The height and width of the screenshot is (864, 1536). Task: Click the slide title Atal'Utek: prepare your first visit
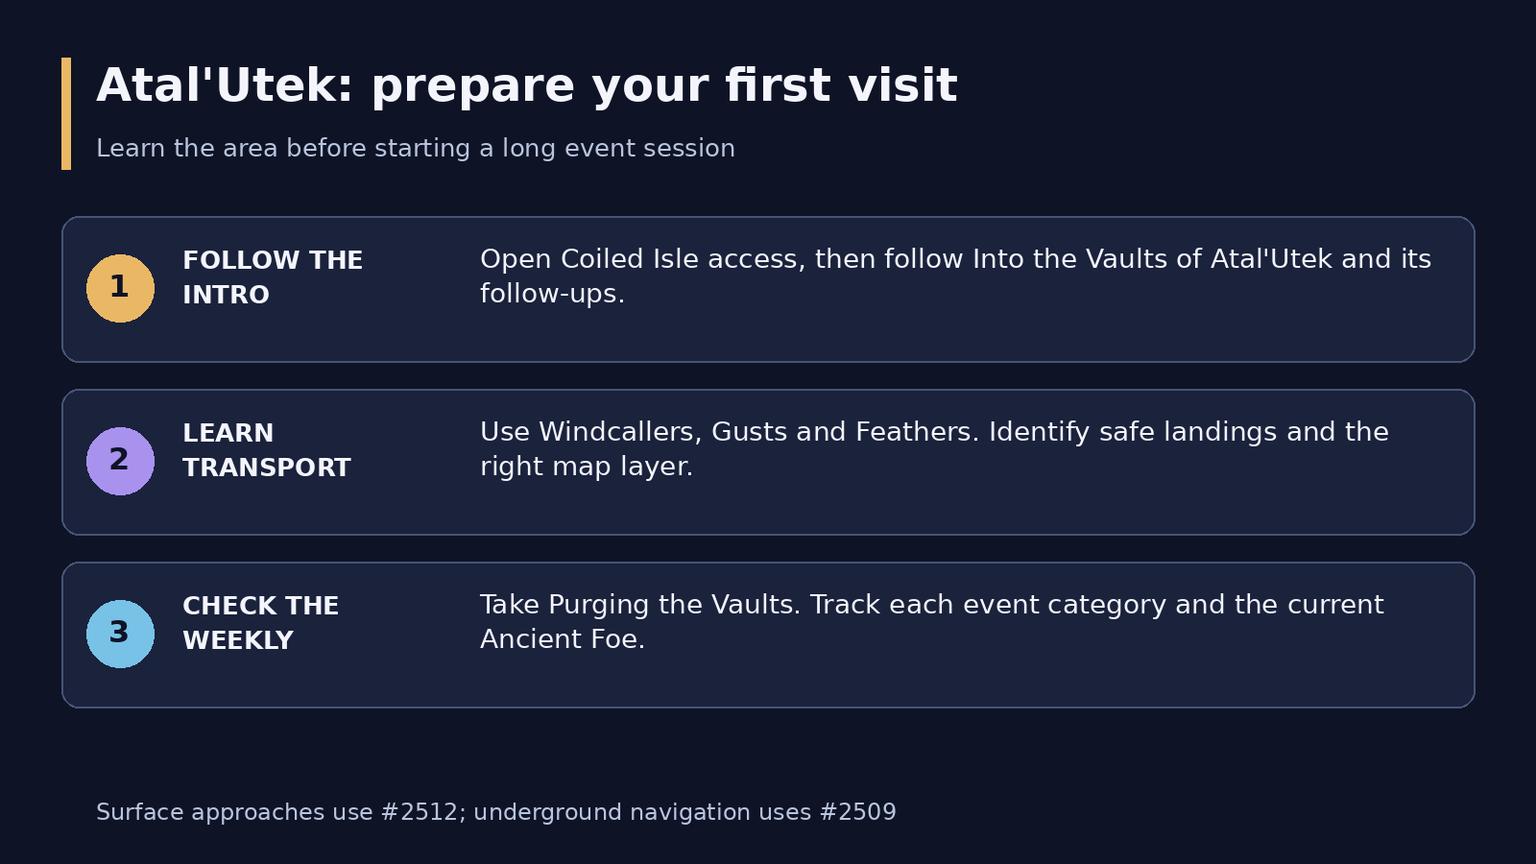[526, 86]
